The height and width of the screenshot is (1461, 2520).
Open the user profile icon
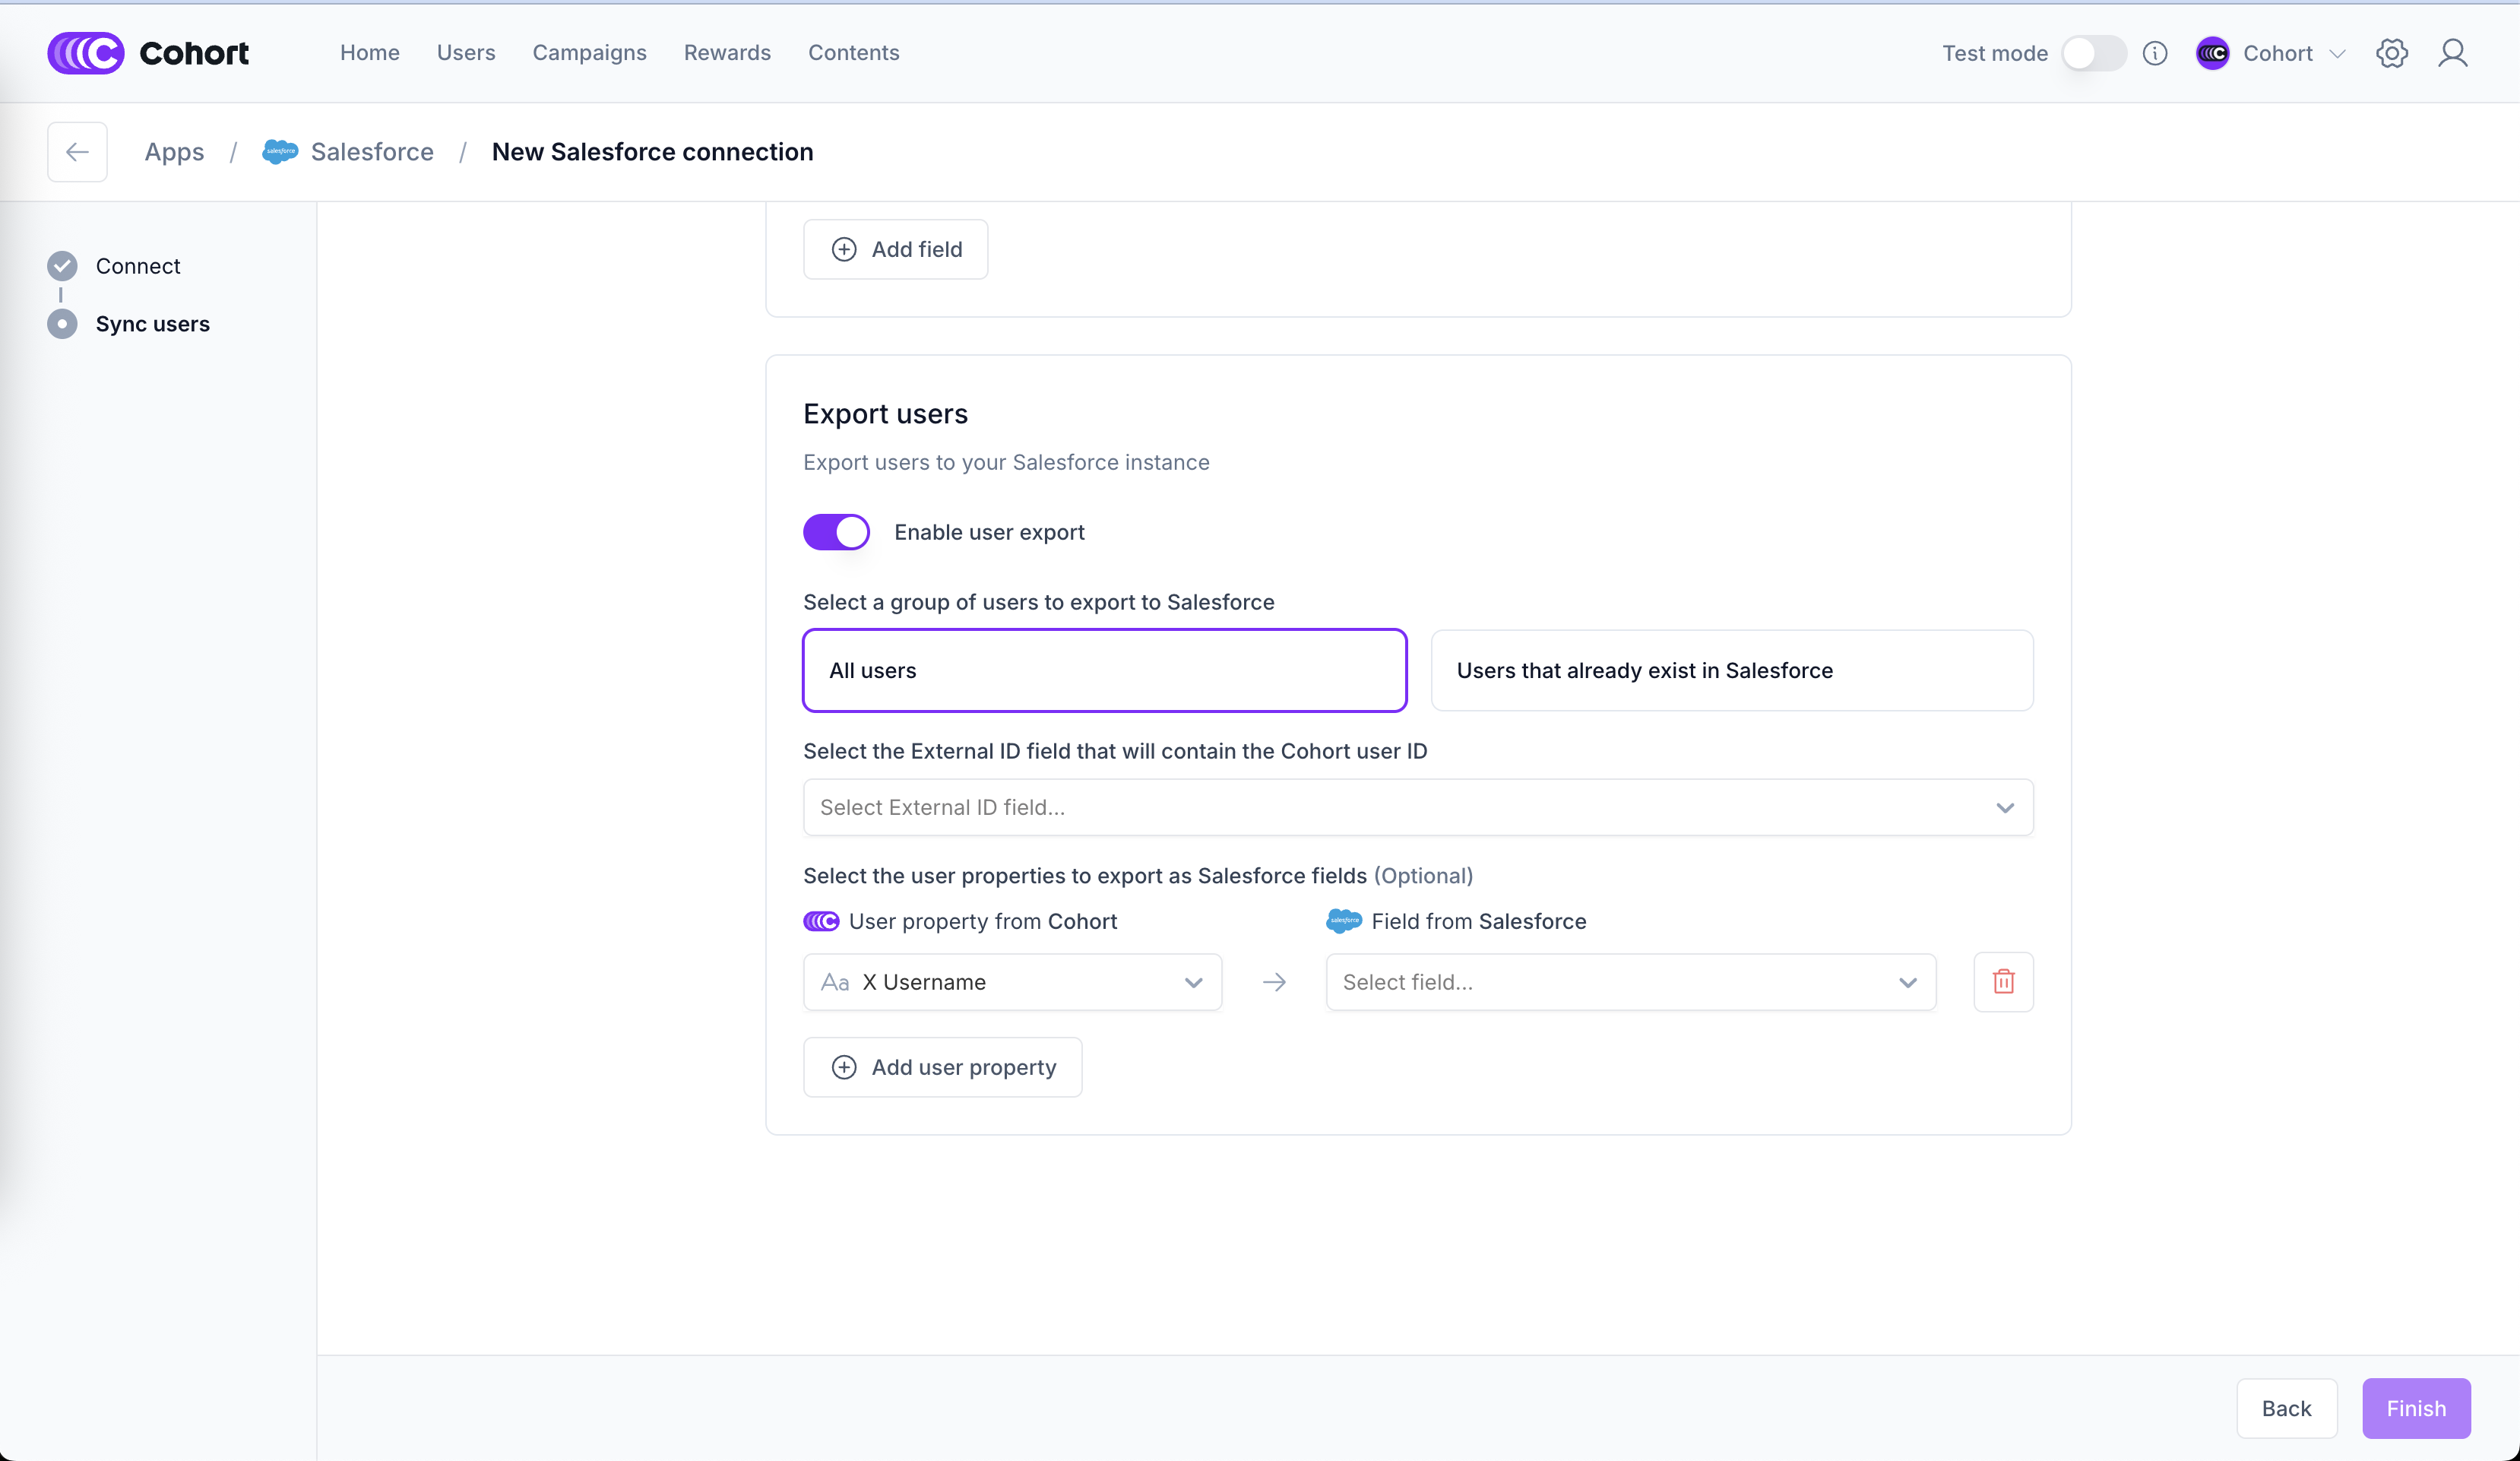click(x=2452, y=53)
